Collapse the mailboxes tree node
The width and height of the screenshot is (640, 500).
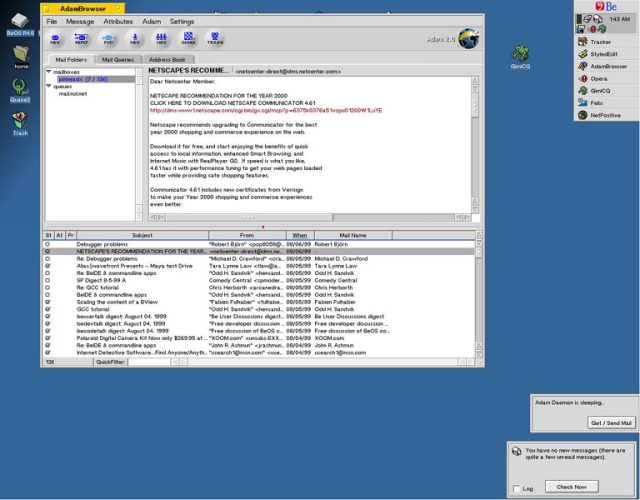coord(49,71)
